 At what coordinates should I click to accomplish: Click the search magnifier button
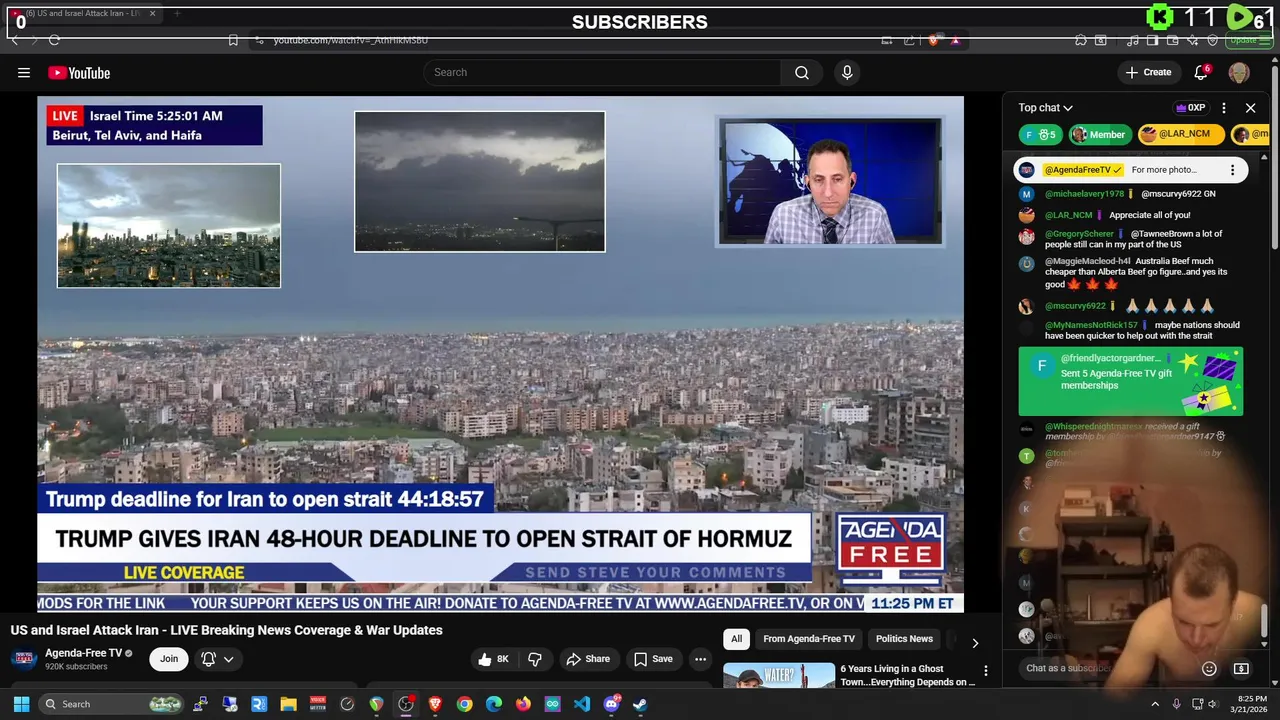[x=802, y=72]
